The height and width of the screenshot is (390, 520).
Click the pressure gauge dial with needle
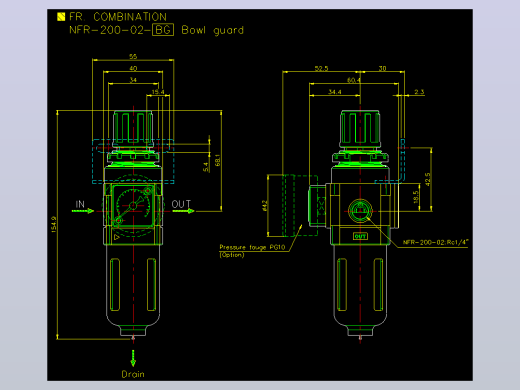[133, 206]
